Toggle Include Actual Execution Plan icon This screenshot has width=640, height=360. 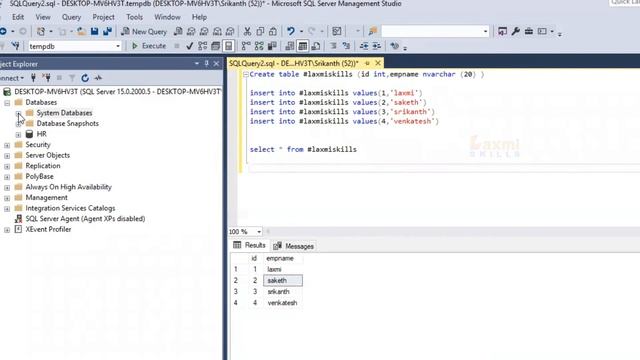(x=246, y=46)
